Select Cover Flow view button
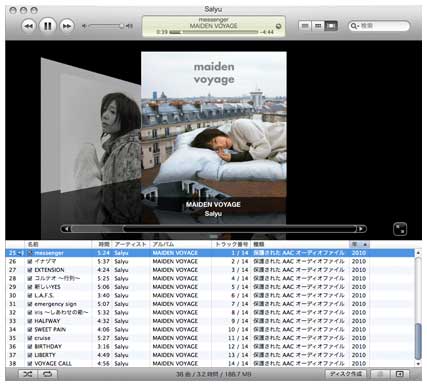 331,26
